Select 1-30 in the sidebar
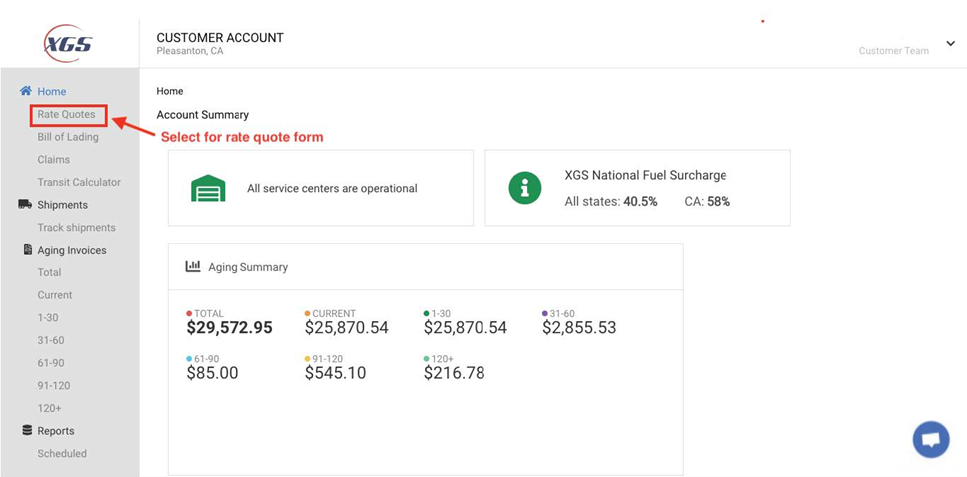Viewport: 967px width, 477px height. click(48, 317)
